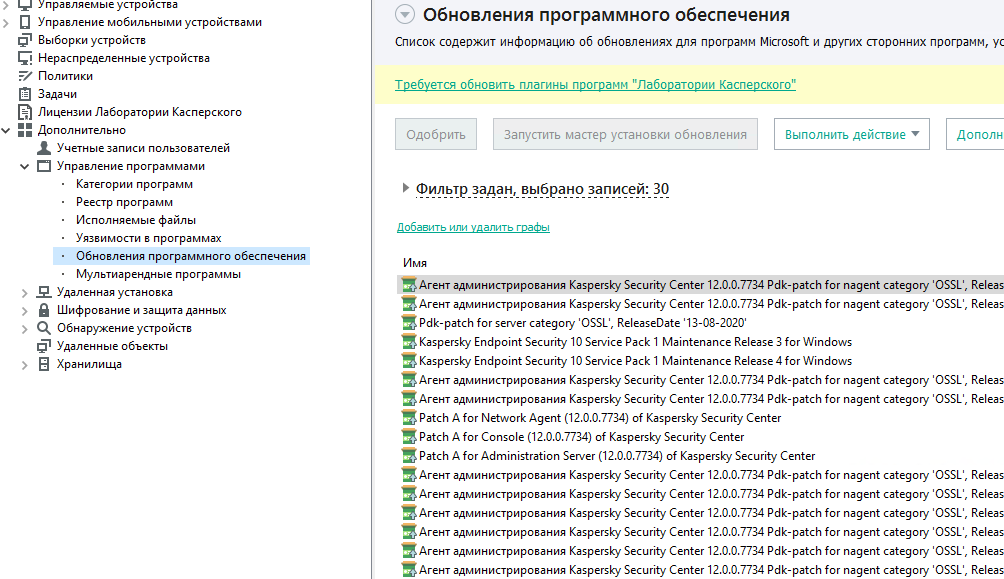Click the Device selections icon
Viewport: 1004px width, 579px height.
(25, 40)
